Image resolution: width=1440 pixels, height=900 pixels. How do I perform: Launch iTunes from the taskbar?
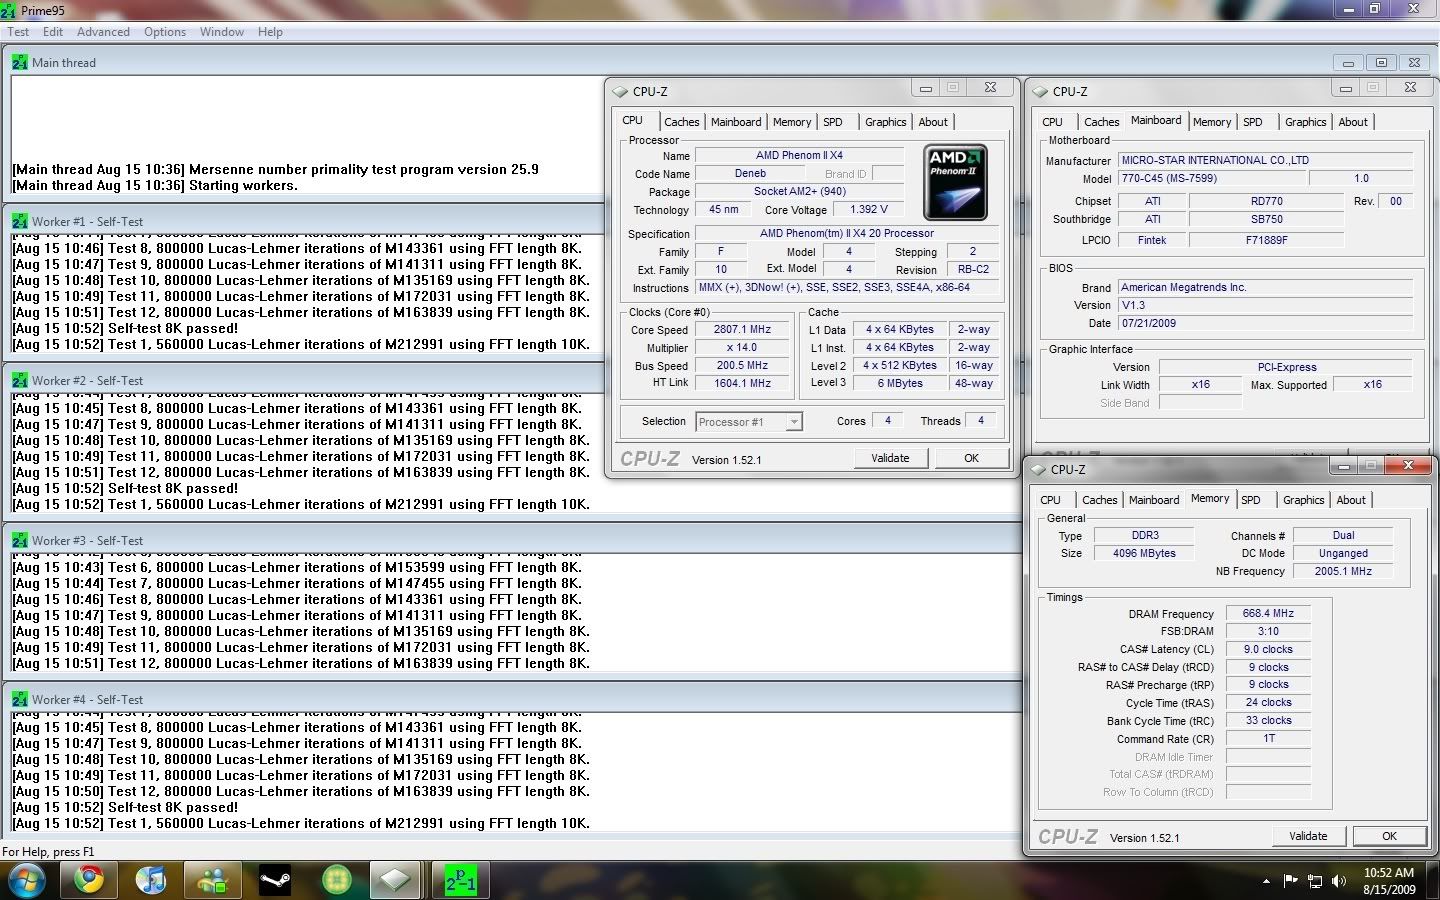(151, 880)
